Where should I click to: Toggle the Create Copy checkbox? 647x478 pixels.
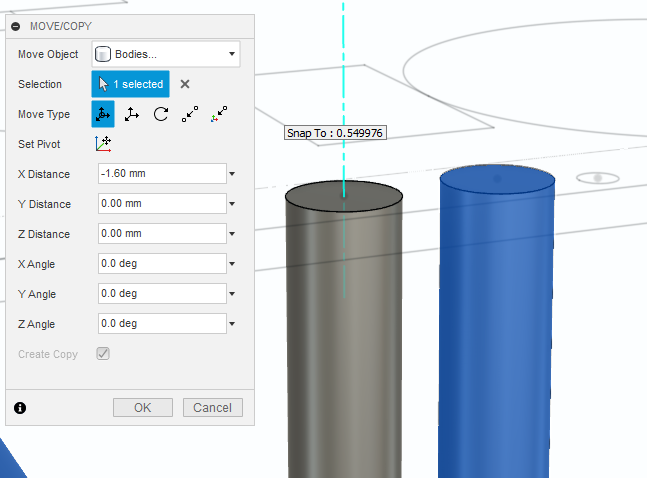pos(103,354)
